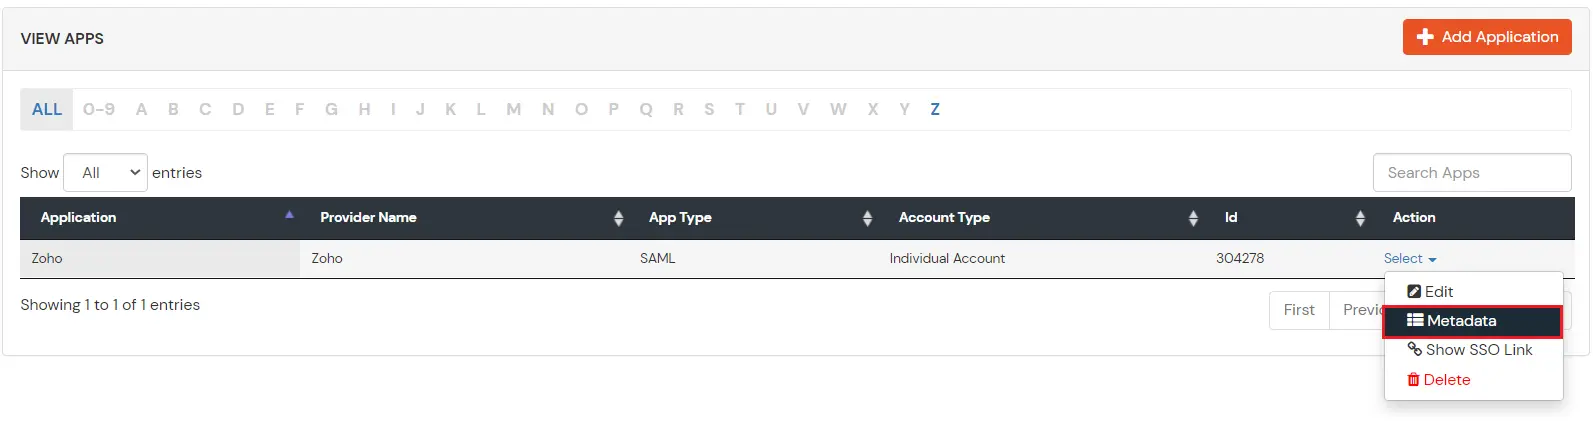Screen dimensions: 1593x421
Task: Click the 'Showing 1 to 1 of 1 entries' text
Action: coord(110,305)
